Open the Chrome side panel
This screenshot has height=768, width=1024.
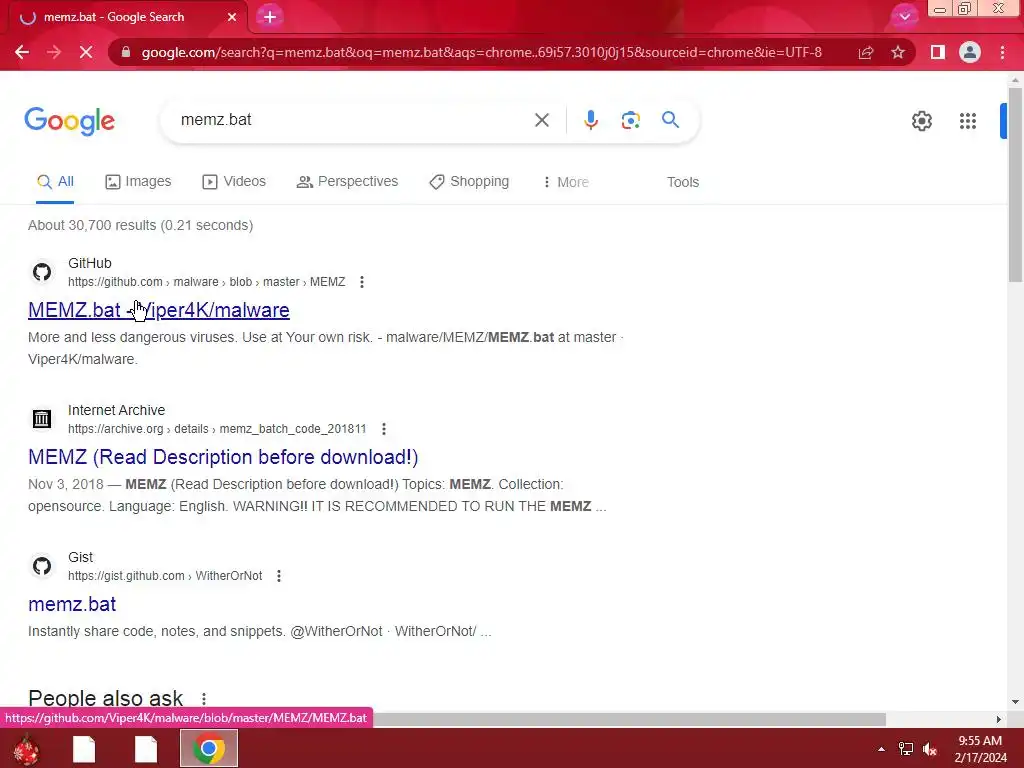[x=938, y=52]
